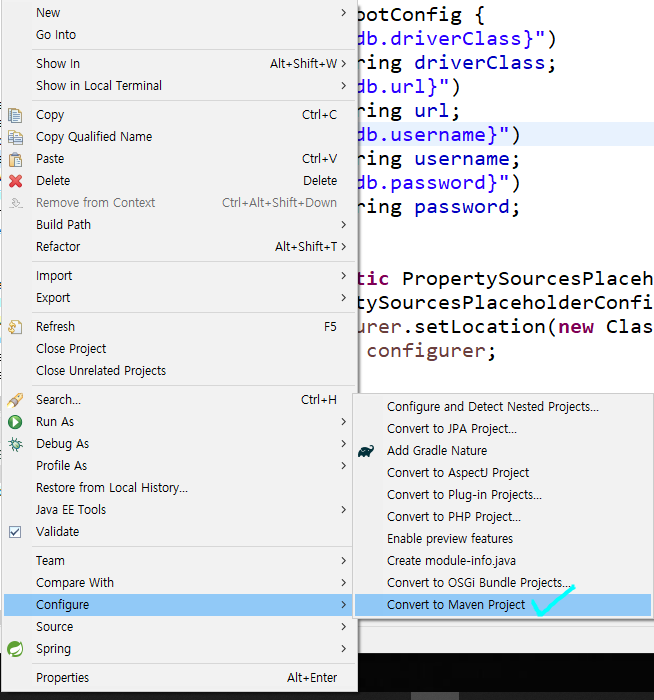The image size is (654, 700).
Task: Expand the Import submenu arrow
Action: [x=343, y=276]
